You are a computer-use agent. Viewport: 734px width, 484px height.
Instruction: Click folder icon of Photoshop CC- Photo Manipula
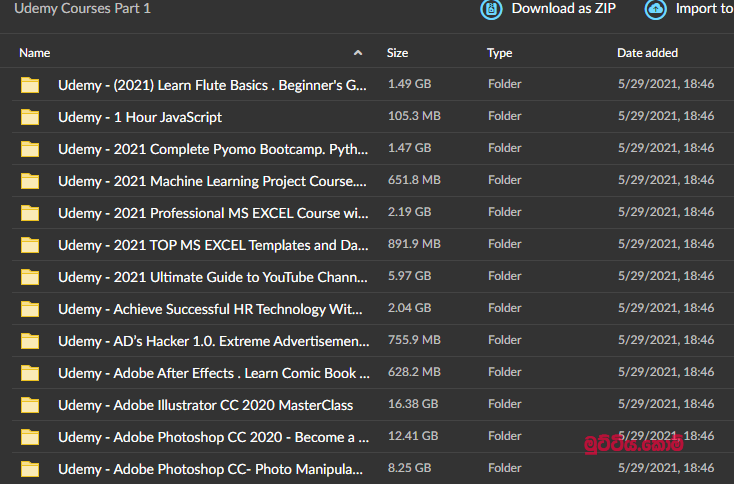click(x=30, y=469)
